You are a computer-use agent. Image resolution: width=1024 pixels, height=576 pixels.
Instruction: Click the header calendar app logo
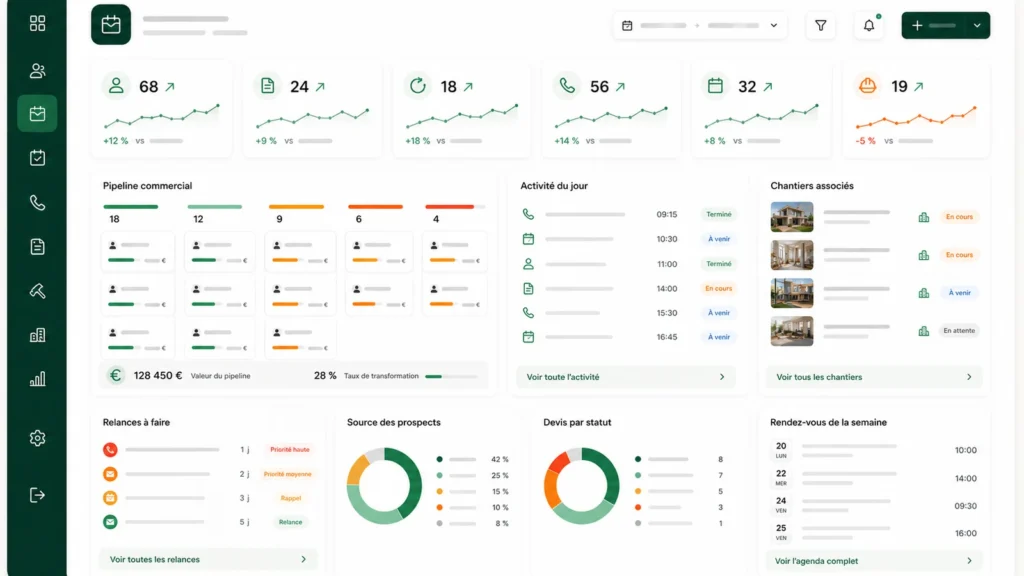click(111, 25)
